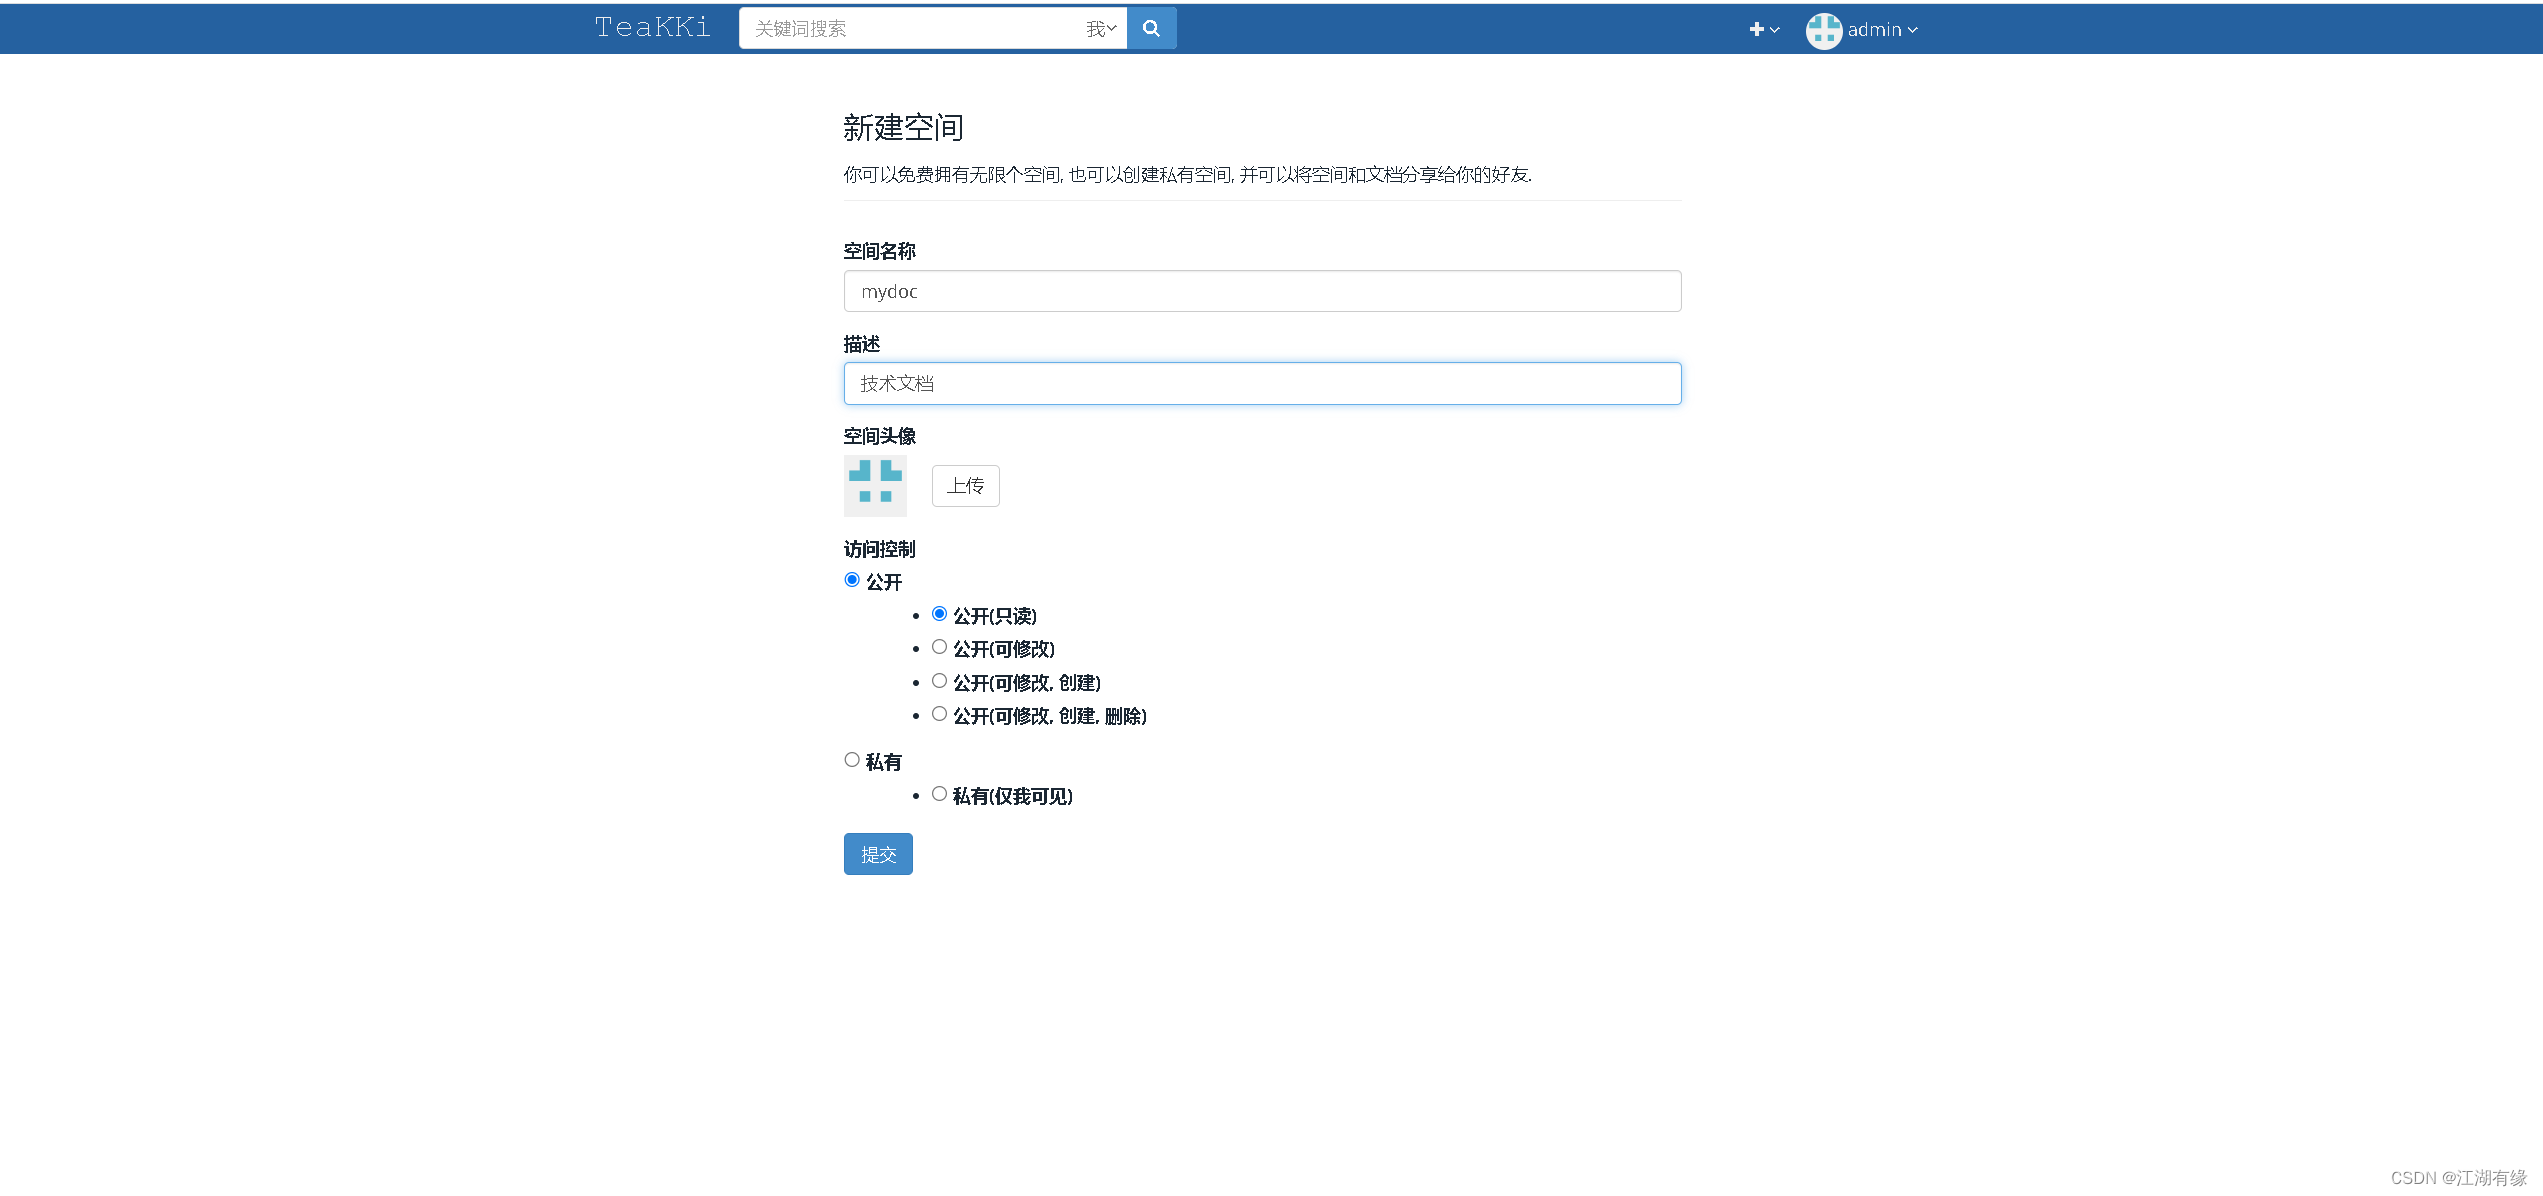
Task: Choose the 私有(仅我可见) access option
Action: [939, 793]
